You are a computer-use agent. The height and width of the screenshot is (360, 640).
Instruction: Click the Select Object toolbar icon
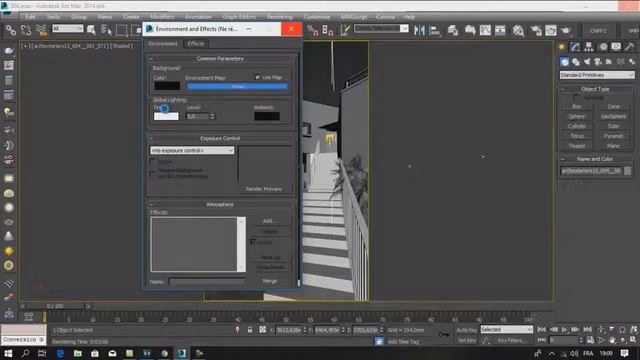[91, 30]
